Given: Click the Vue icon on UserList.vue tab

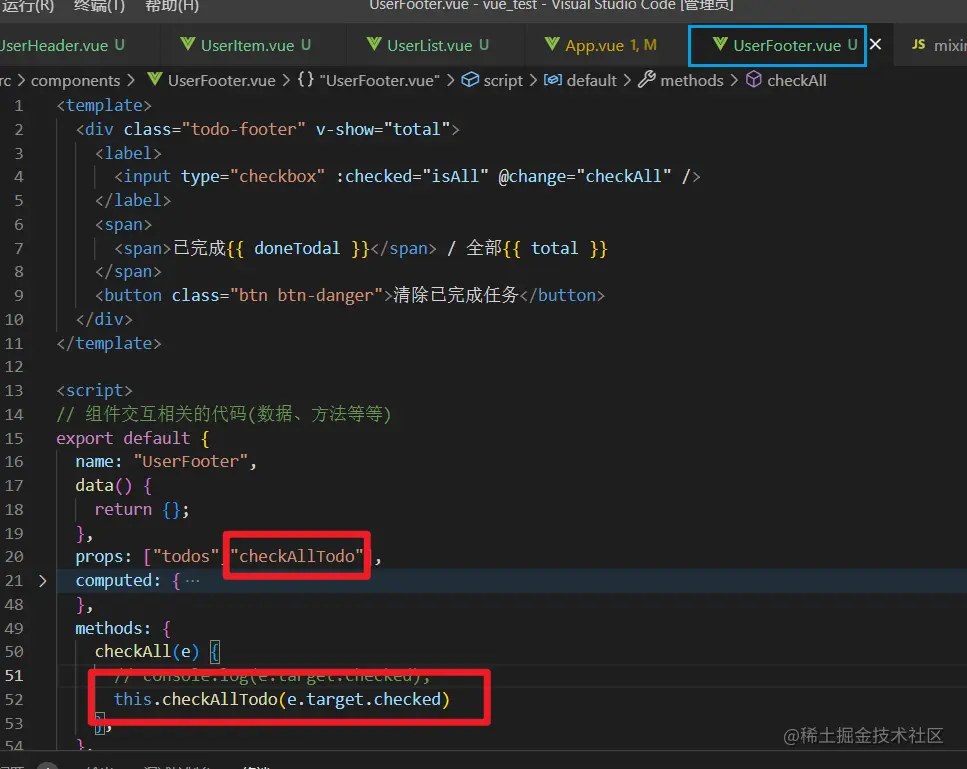Looking at the screenshot, I should coord(374,44).
